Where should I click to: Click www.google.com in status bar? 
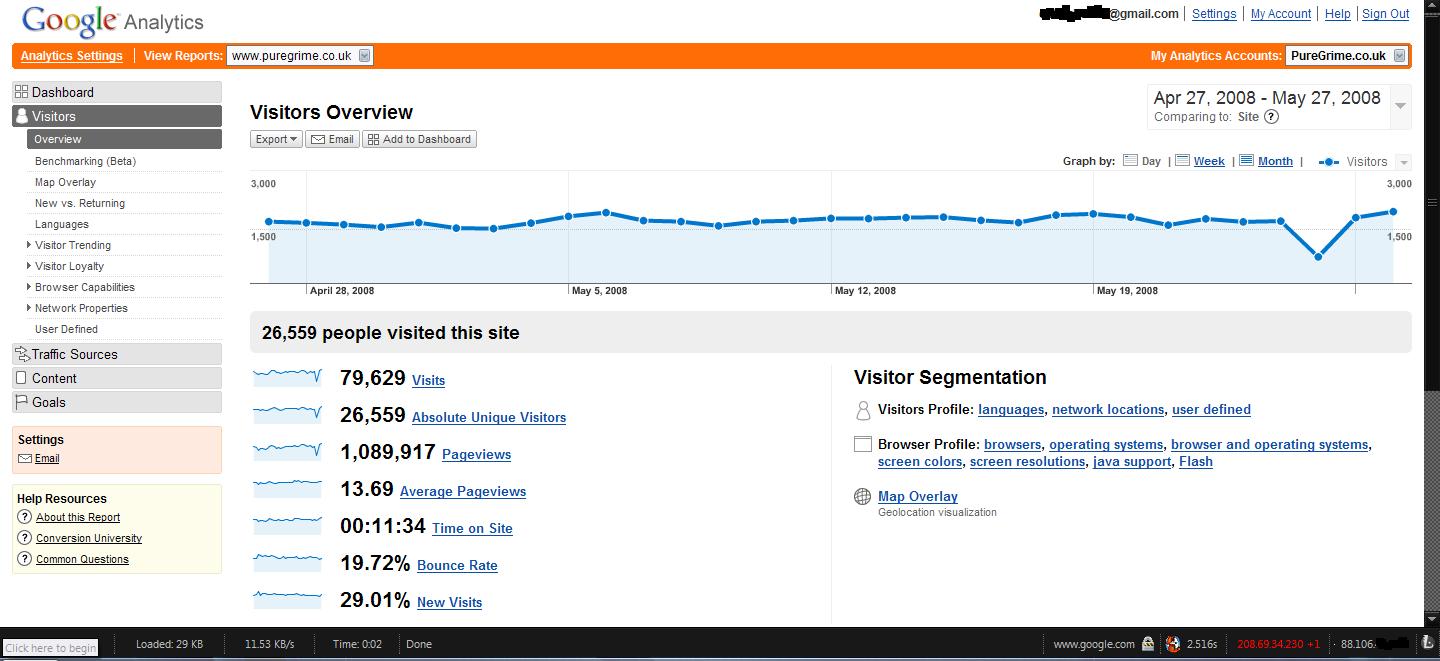[x=1094, y=645]
